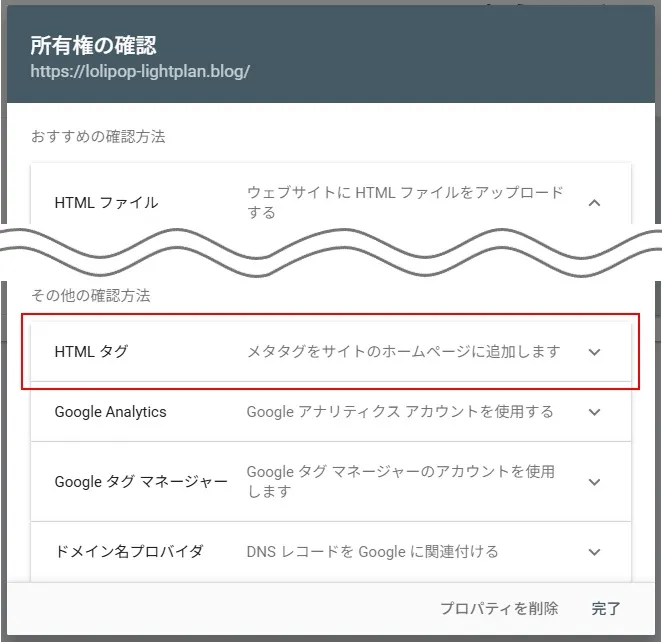This screenshot has height=642, width=662.
Task: Select the HTML タグ method label
Action: [x=91, y=352]
